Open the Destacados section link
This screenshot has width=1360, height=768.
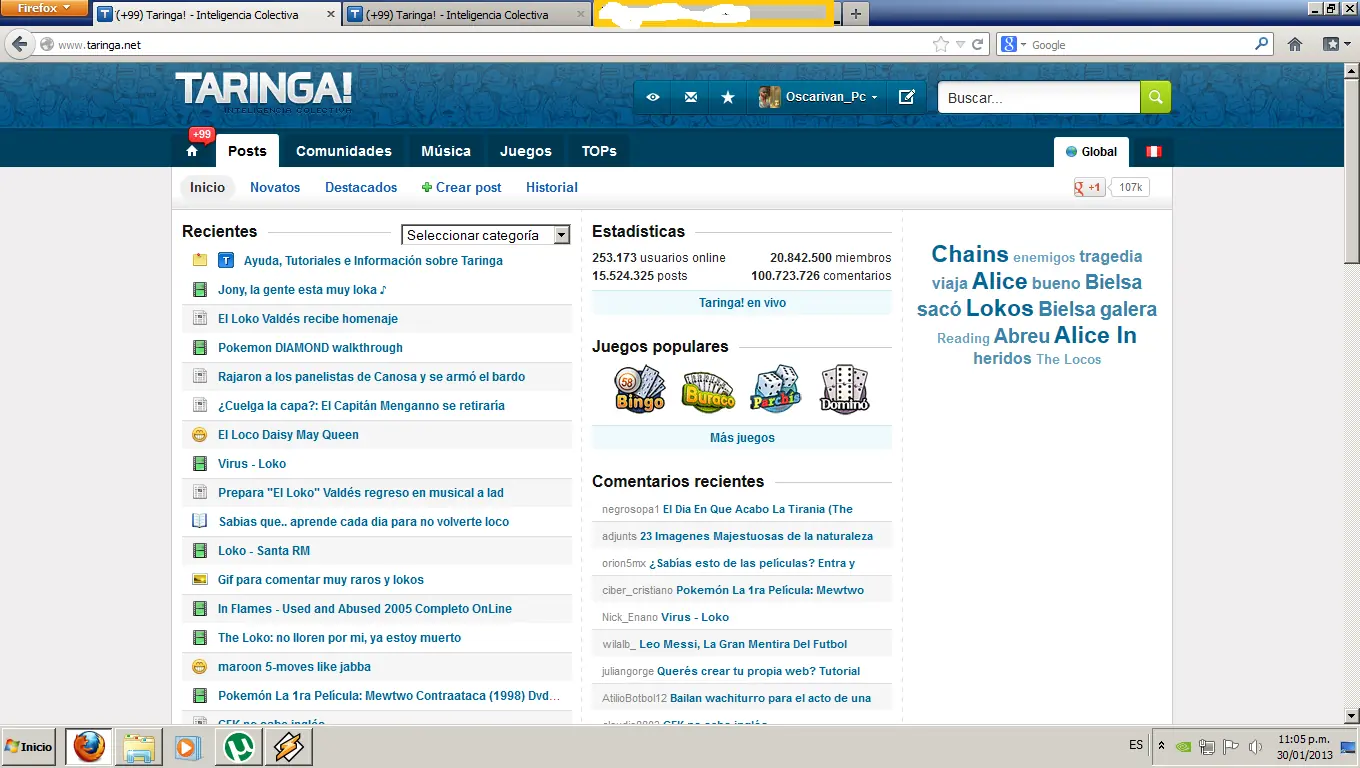pos(361,187)
